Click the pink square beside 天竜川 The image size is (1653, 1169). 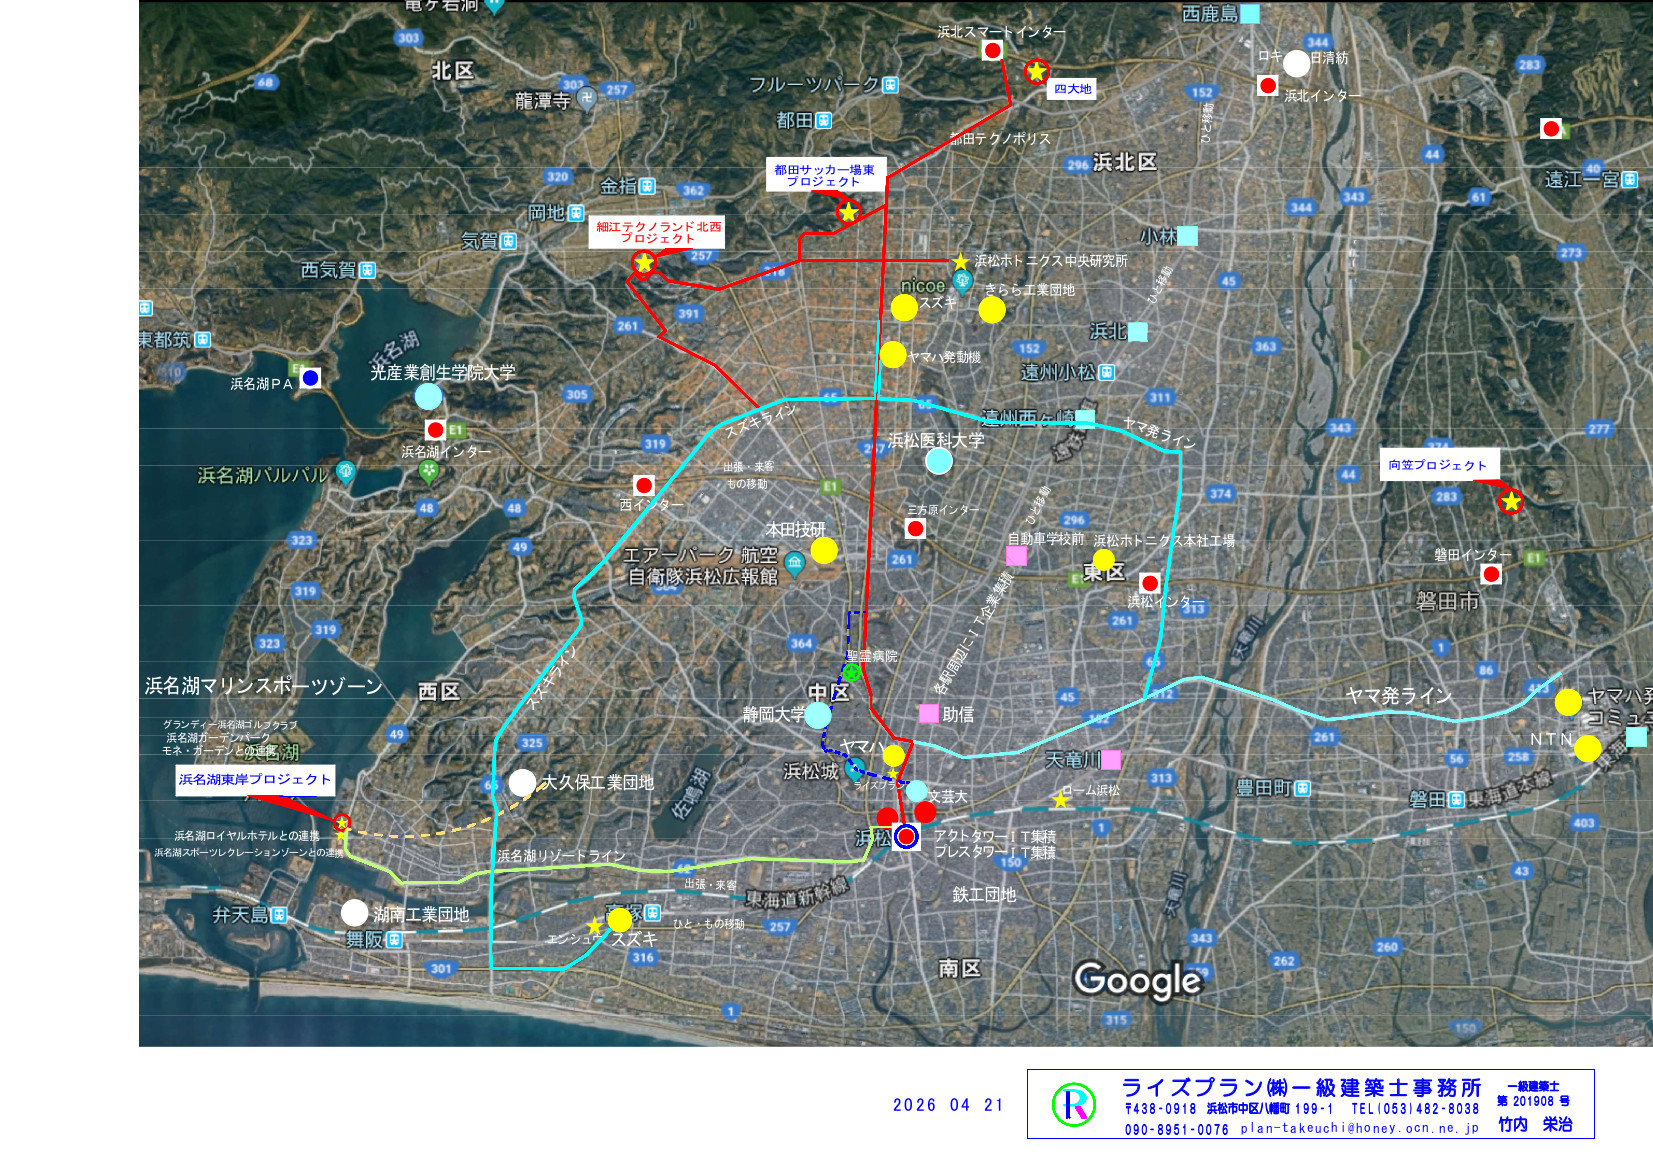point(1111,760)
